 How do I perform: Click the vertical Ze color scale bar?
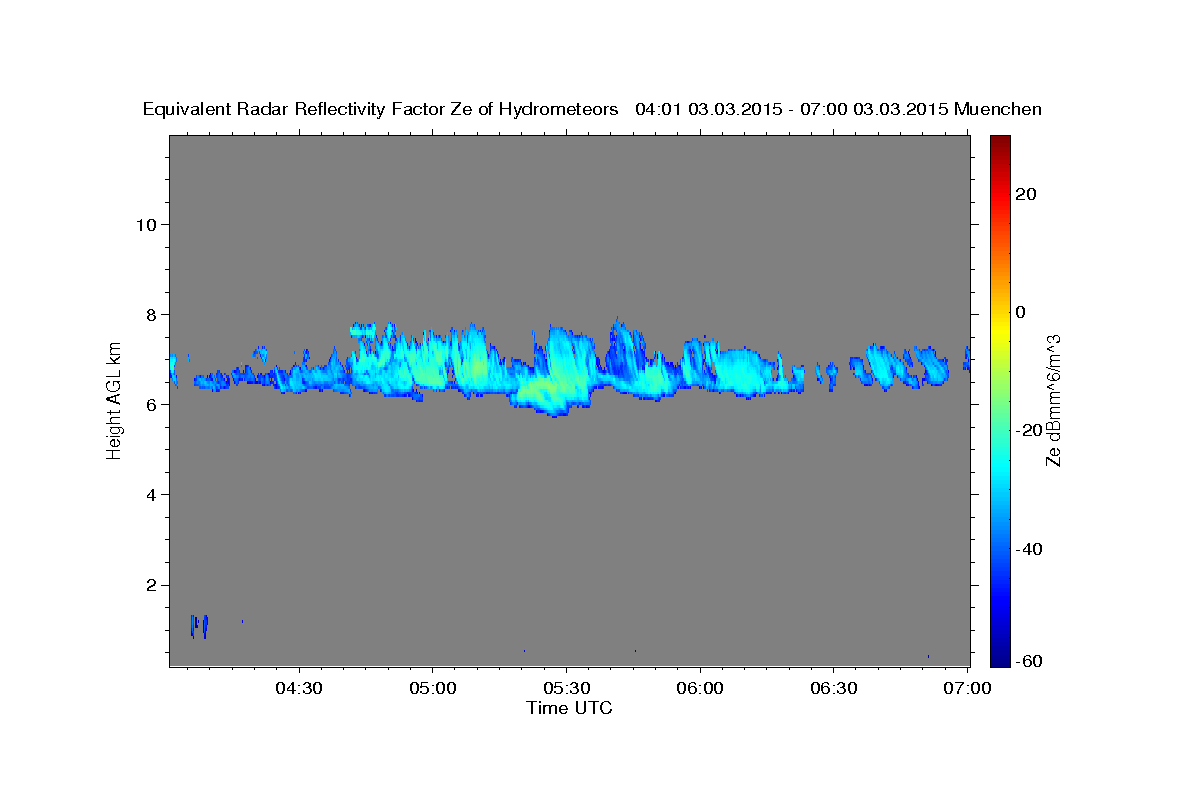tap(1001, 400)
